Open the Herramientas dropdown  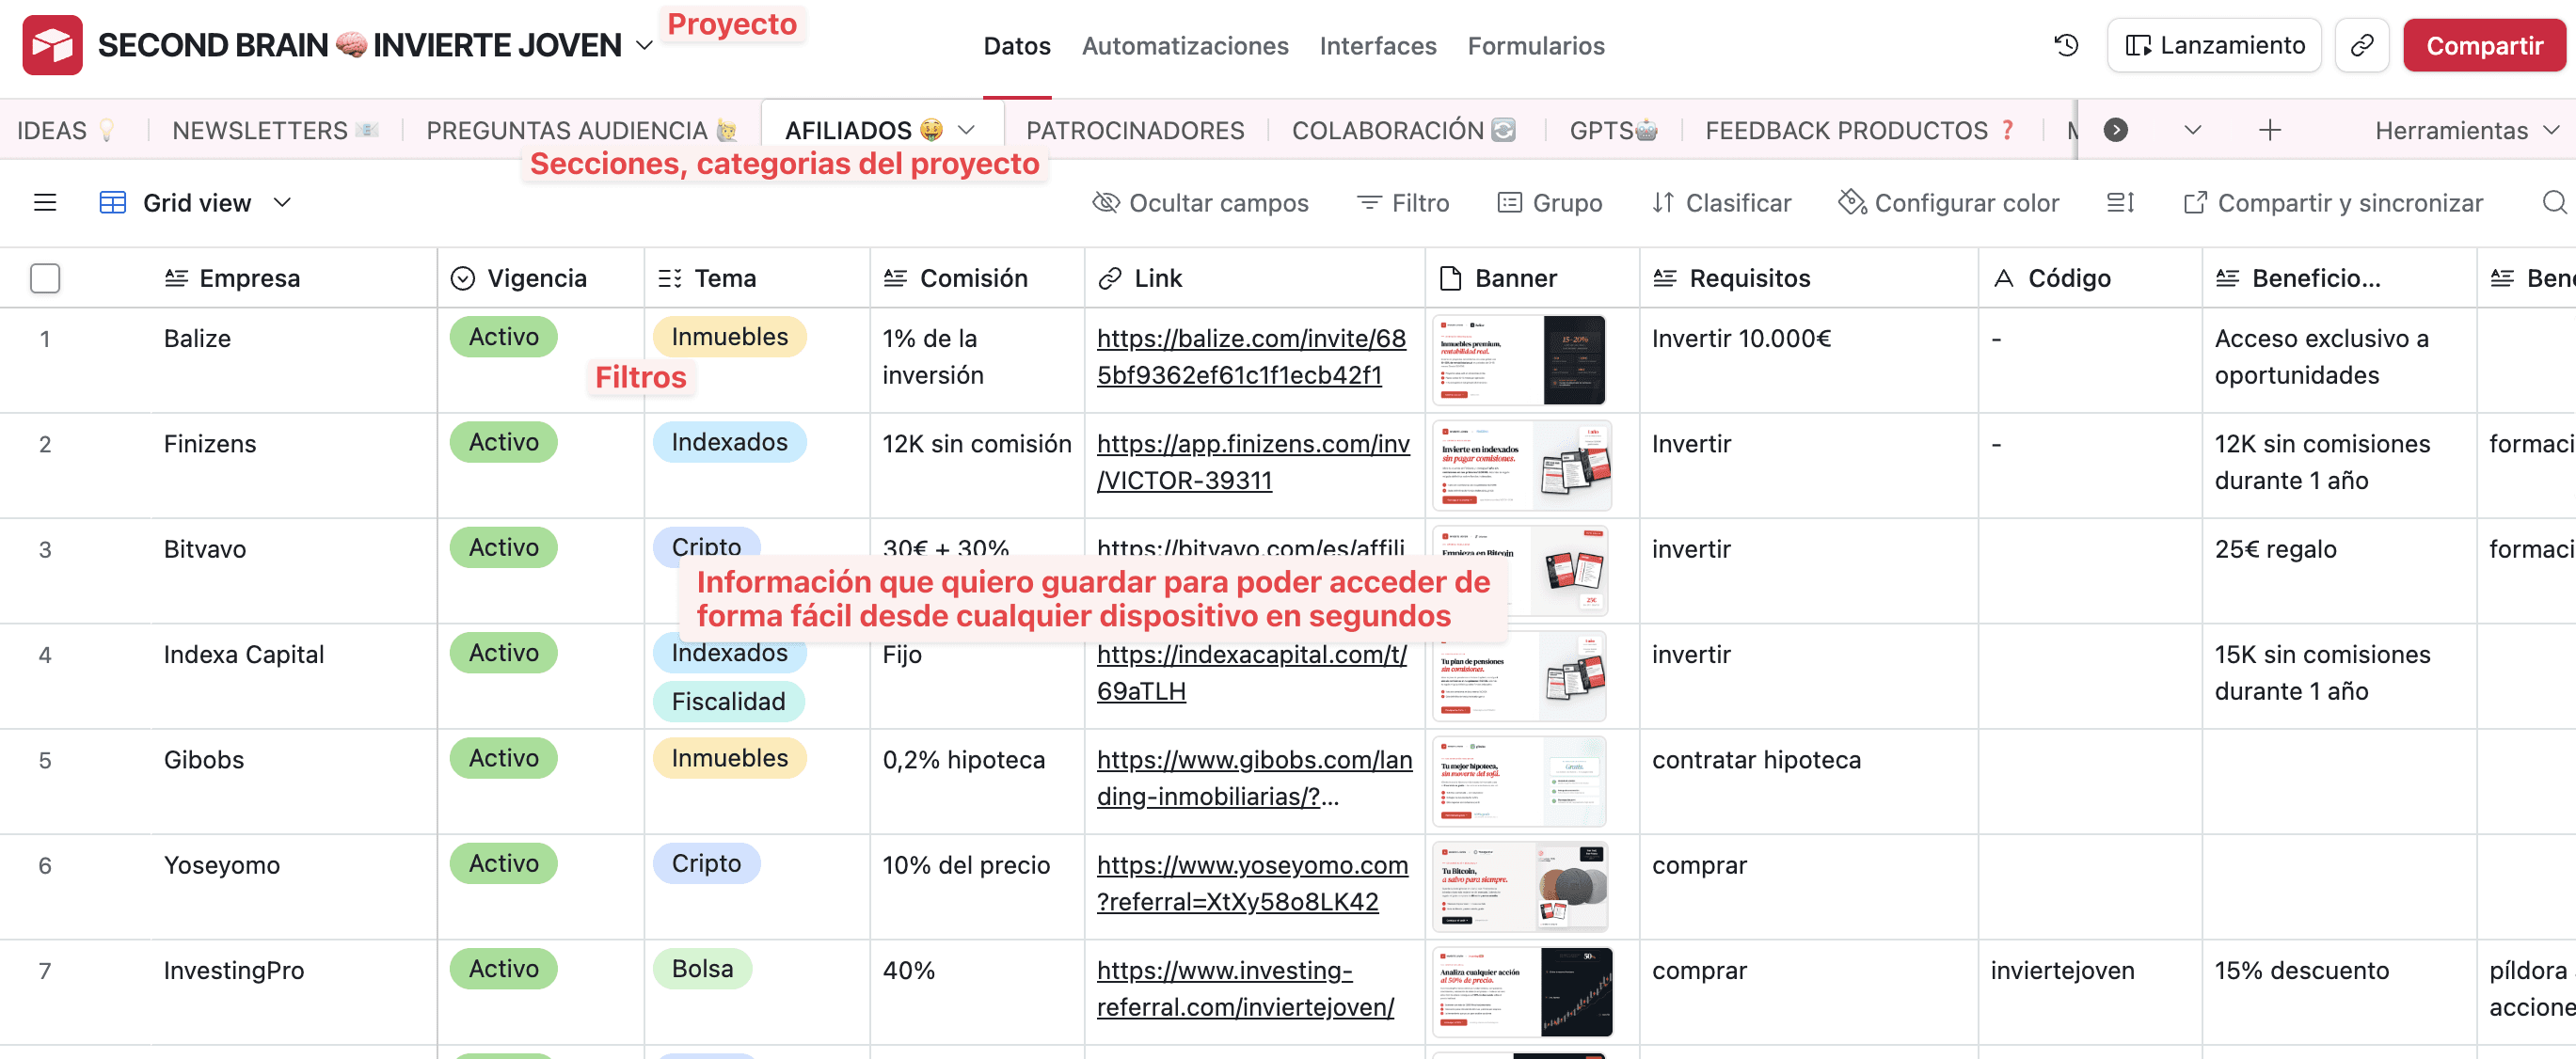click(2467, 130)
